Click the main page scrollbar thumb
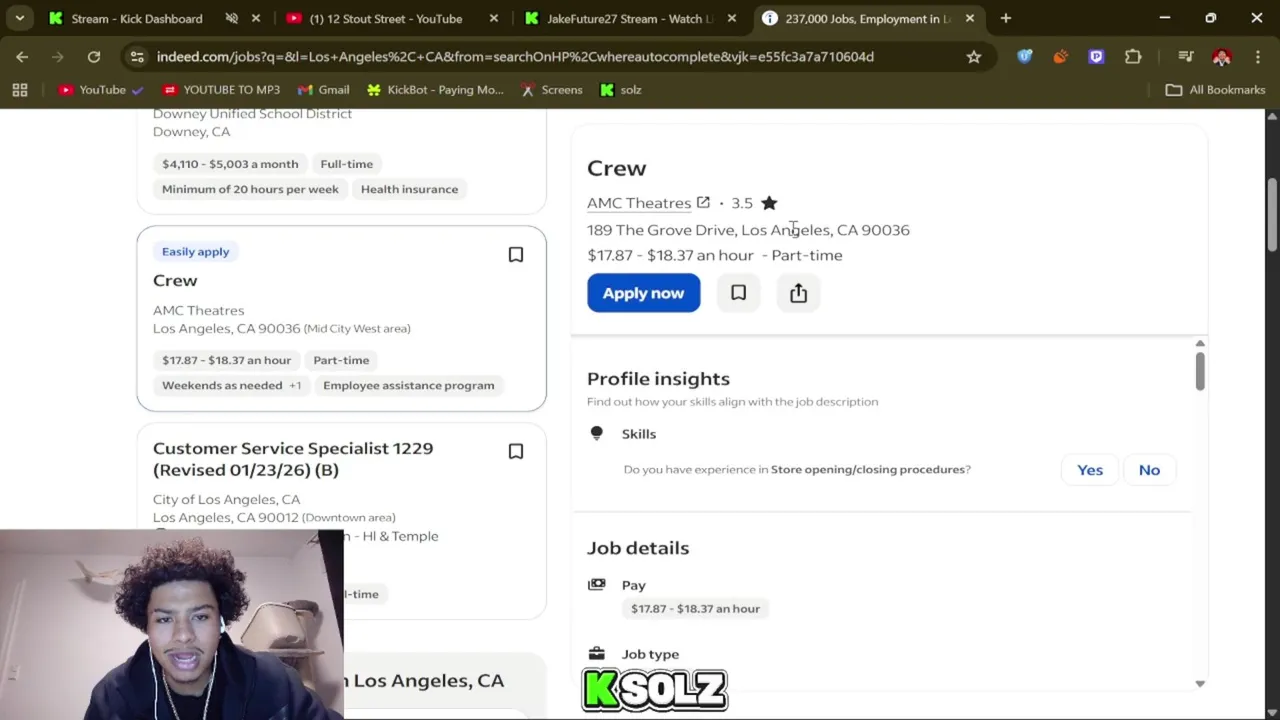This screenshot has width=1280, height=720. (1272, 214)
